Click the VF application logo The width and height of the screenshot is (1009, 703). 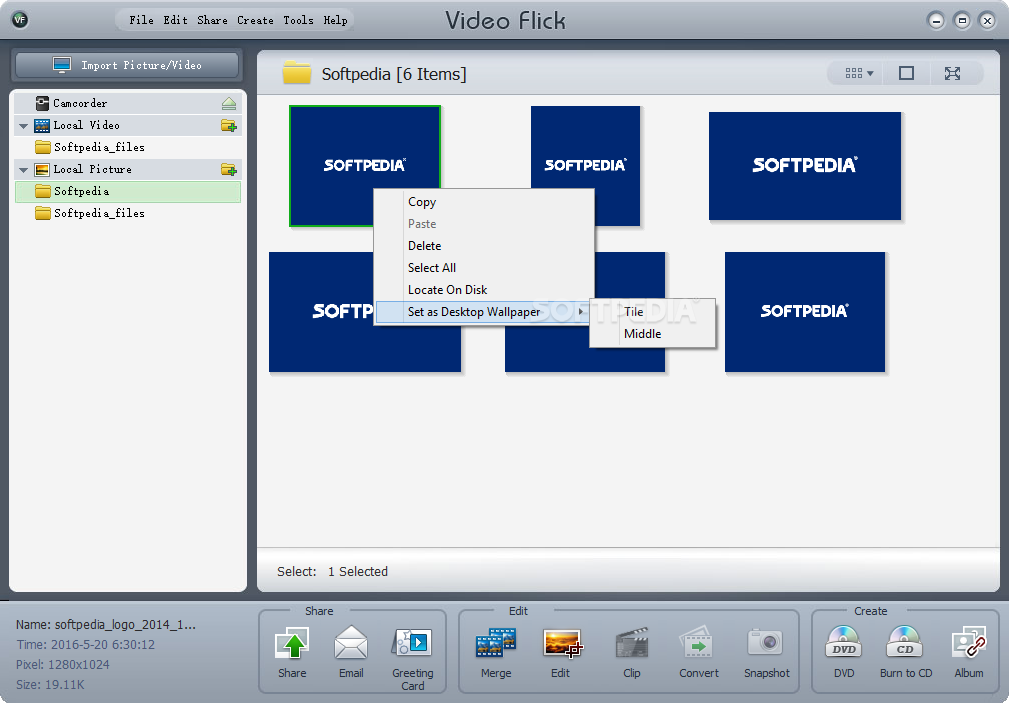20,20
